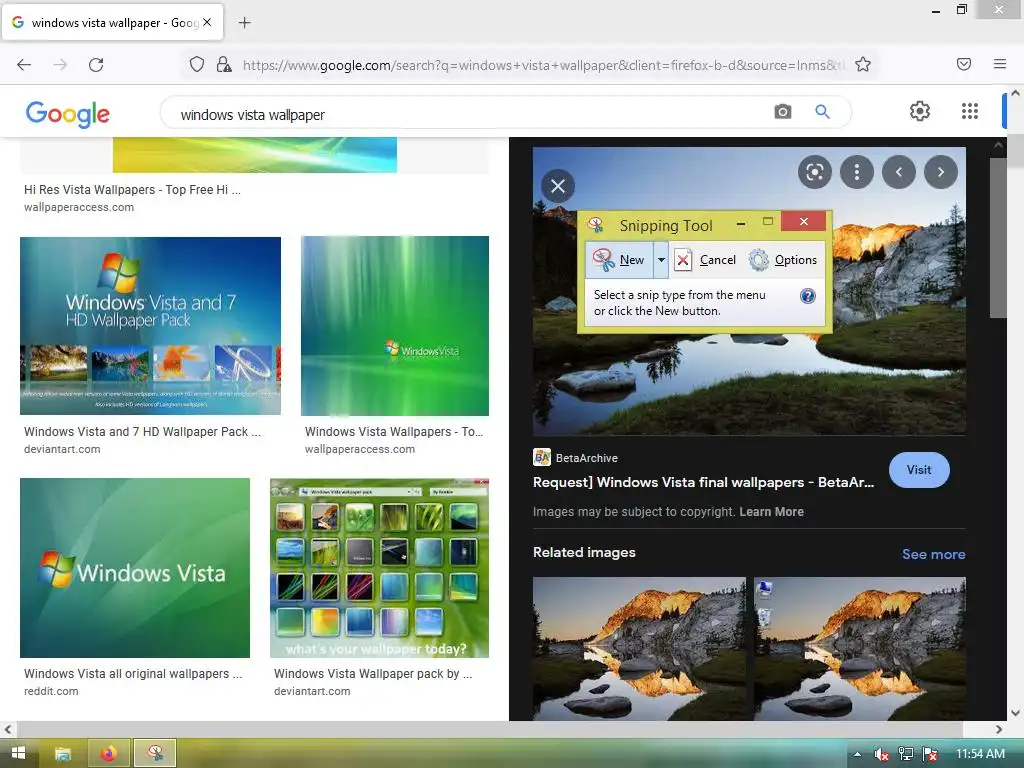Viewport: 1024px width, 768px height.
Task: Open the Firefox hamburger menu
Action: 999,64
